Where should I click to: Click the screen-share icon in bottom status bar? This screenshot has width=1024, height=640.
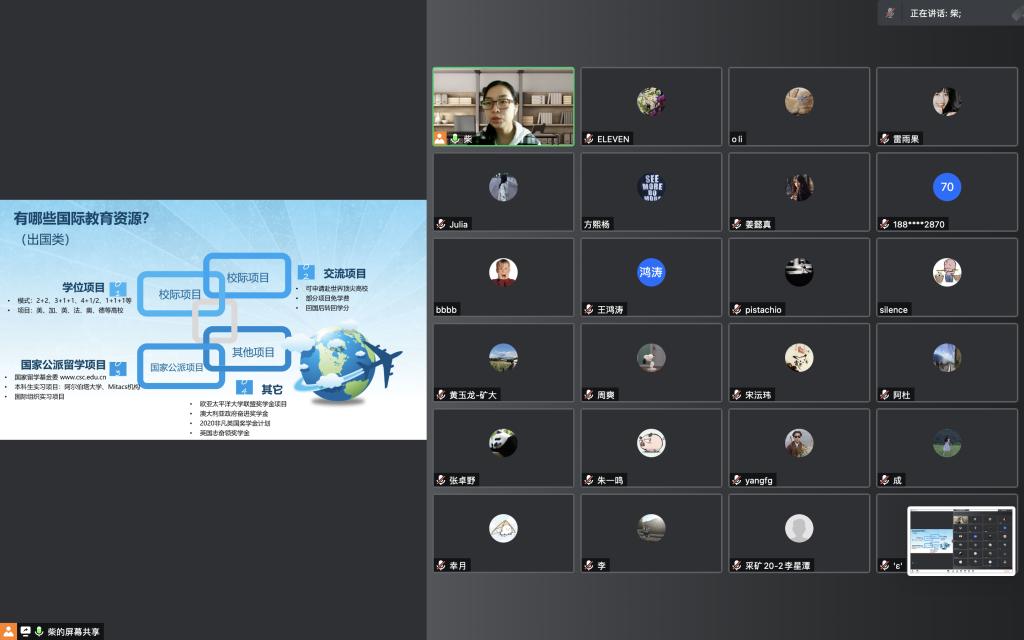point(26,631)
